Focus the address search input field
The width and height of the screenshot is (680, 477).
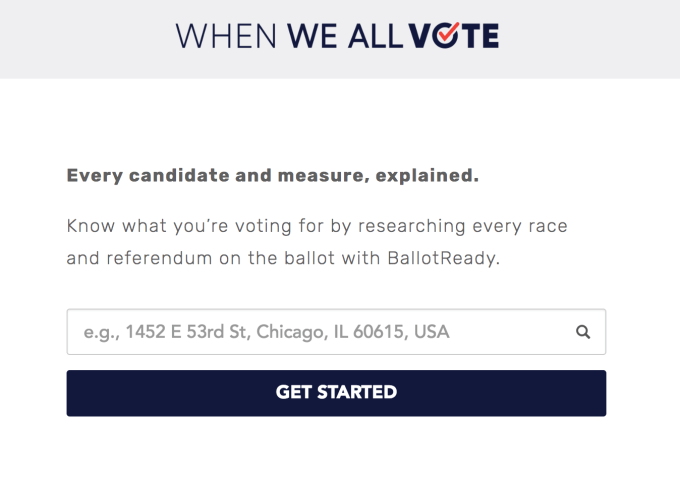[320, 332]
